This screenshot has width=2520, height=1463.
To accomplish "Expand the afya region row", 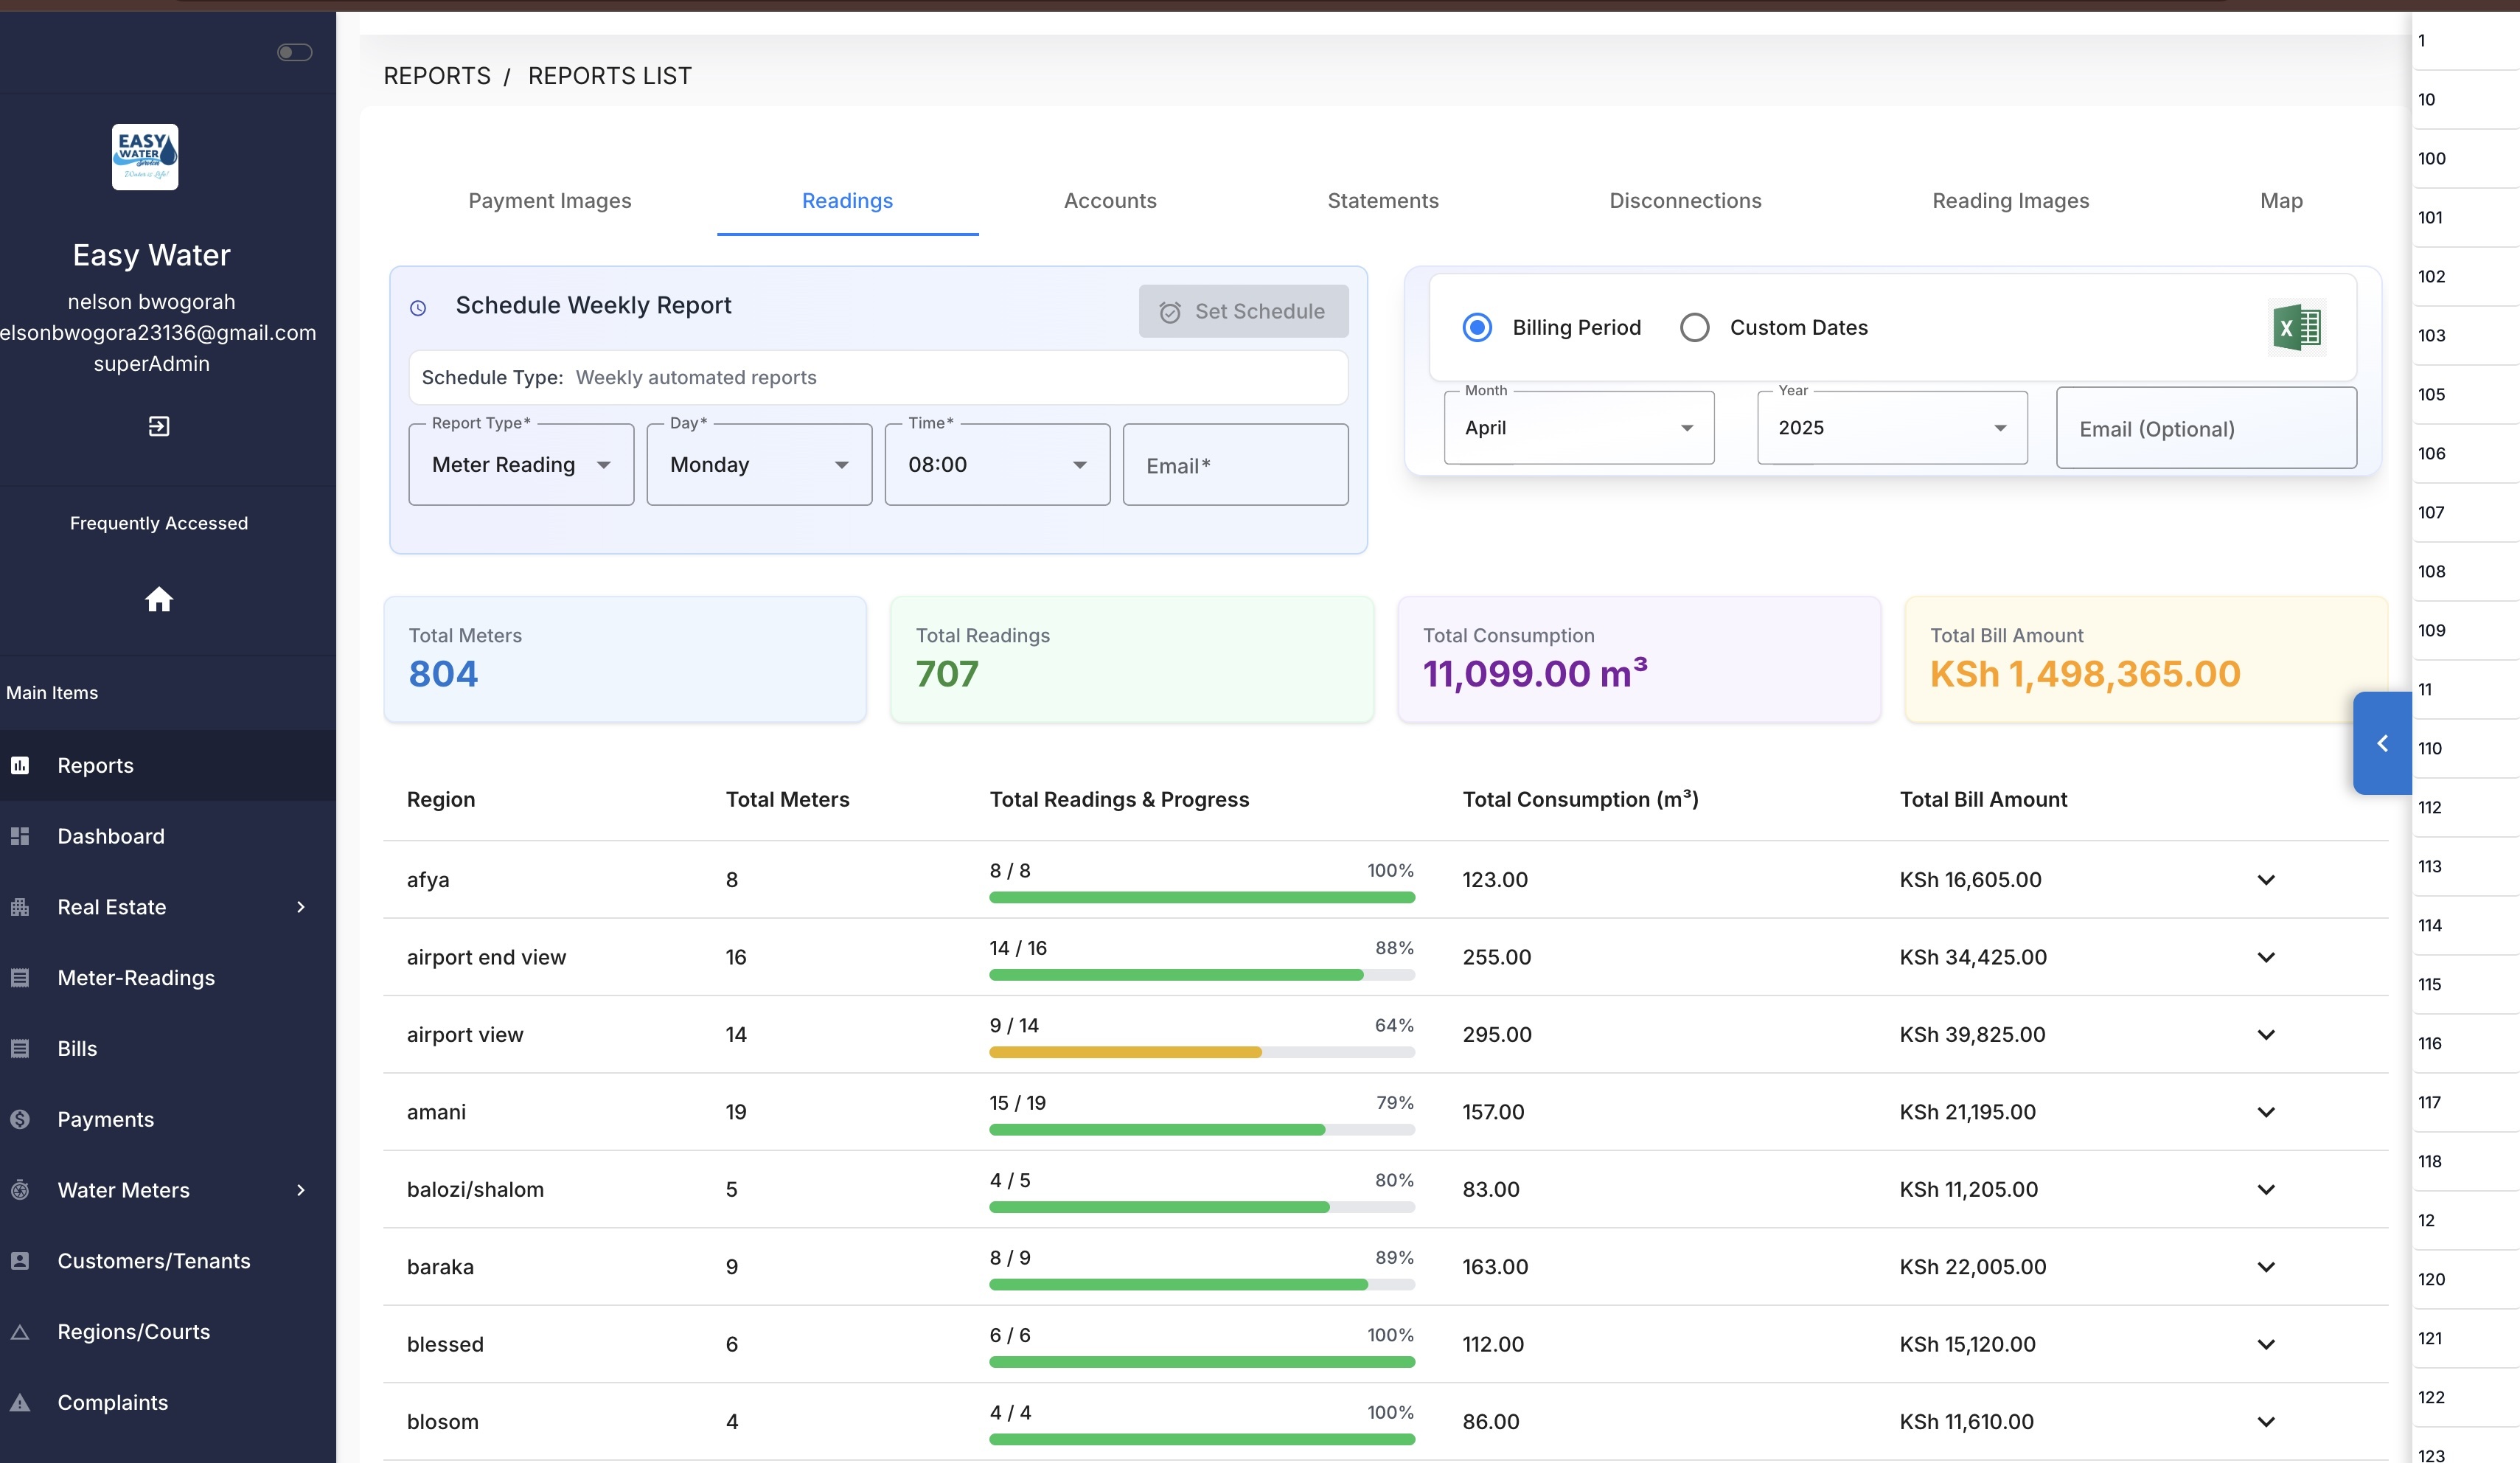I will click(2266, 880).
